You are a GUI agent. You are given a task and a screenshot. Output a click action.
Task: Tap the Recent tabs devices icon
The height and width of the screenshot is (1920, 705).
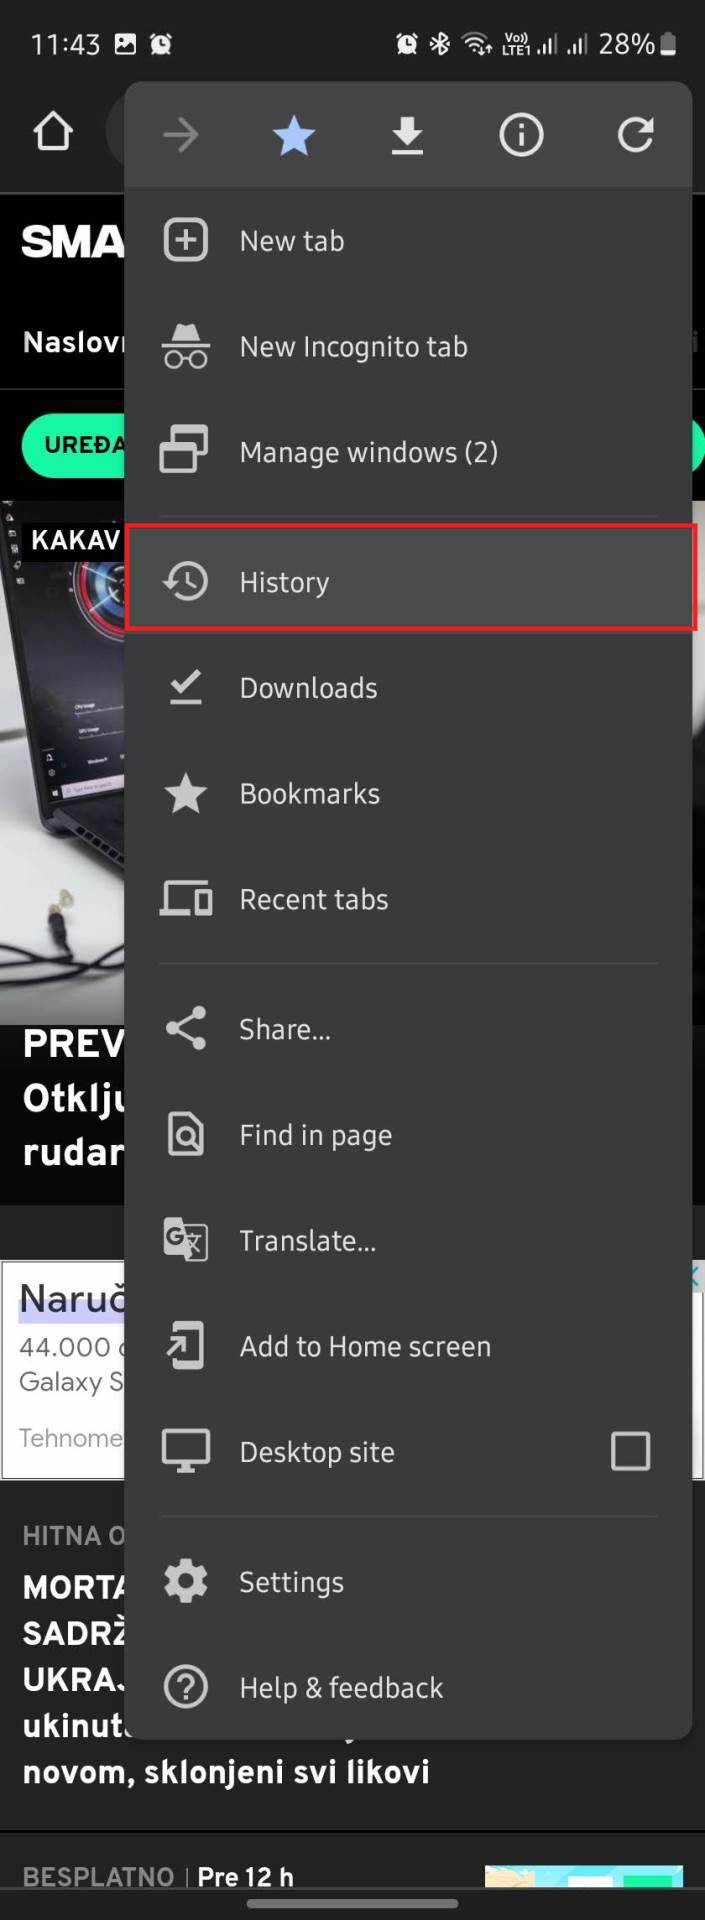click(186, 898)
